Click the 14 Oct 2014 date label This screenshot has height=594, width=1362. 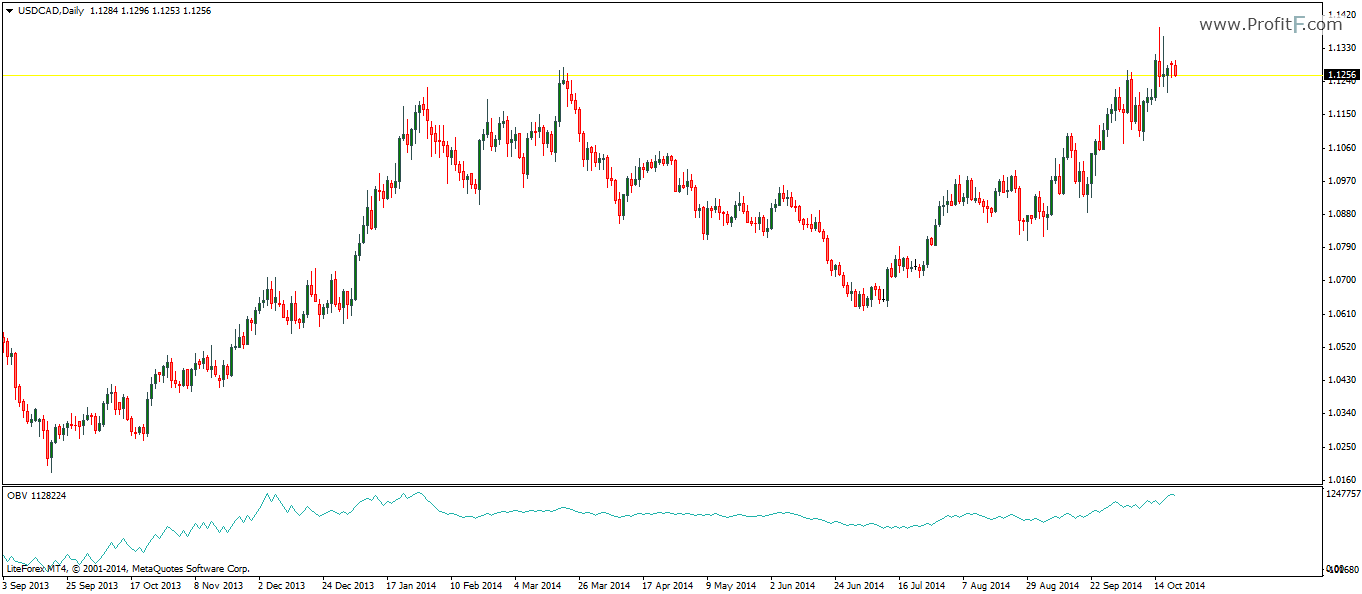1180,586
